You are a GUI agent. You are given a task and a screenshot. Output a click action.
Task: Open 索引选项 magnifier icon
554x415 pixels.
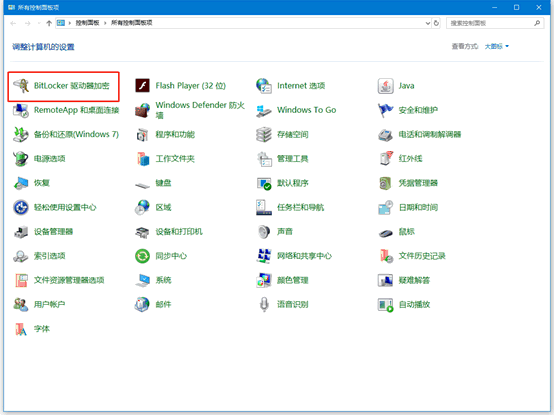point(21,256)
